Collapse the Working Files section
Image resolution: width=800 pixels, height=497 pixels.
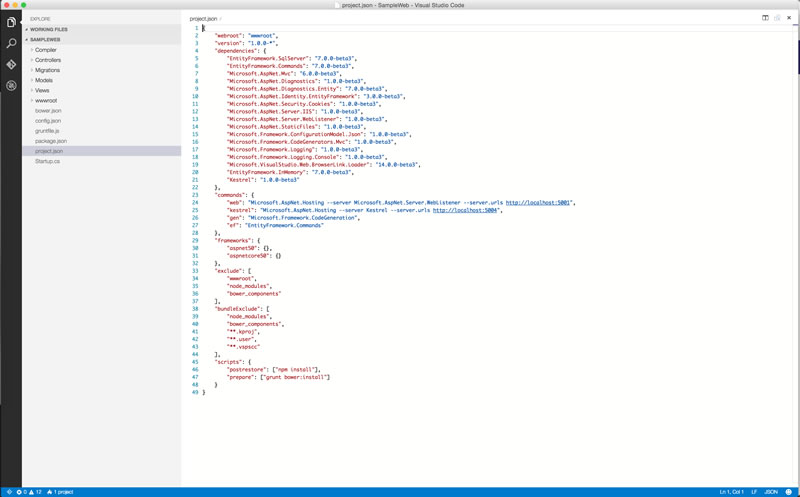tap(48, 29)
